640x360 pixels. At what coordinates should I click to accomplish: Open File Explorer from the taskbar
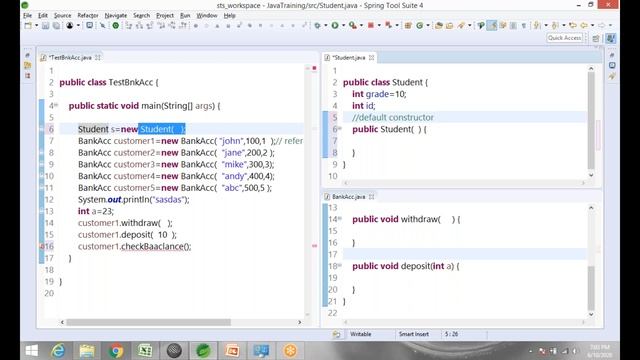coord(87,351)
